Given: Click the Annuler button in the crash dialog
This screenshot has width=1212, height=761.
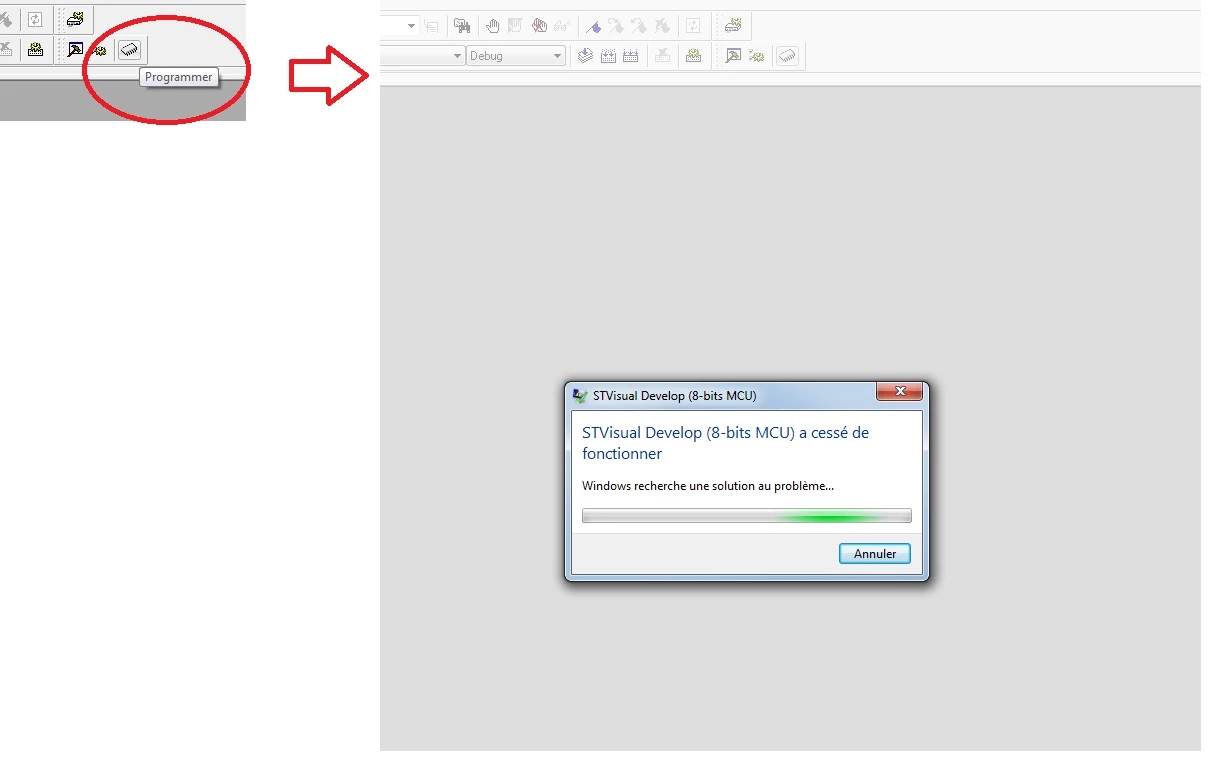Looking at the screenshot, I should point(875,553).
